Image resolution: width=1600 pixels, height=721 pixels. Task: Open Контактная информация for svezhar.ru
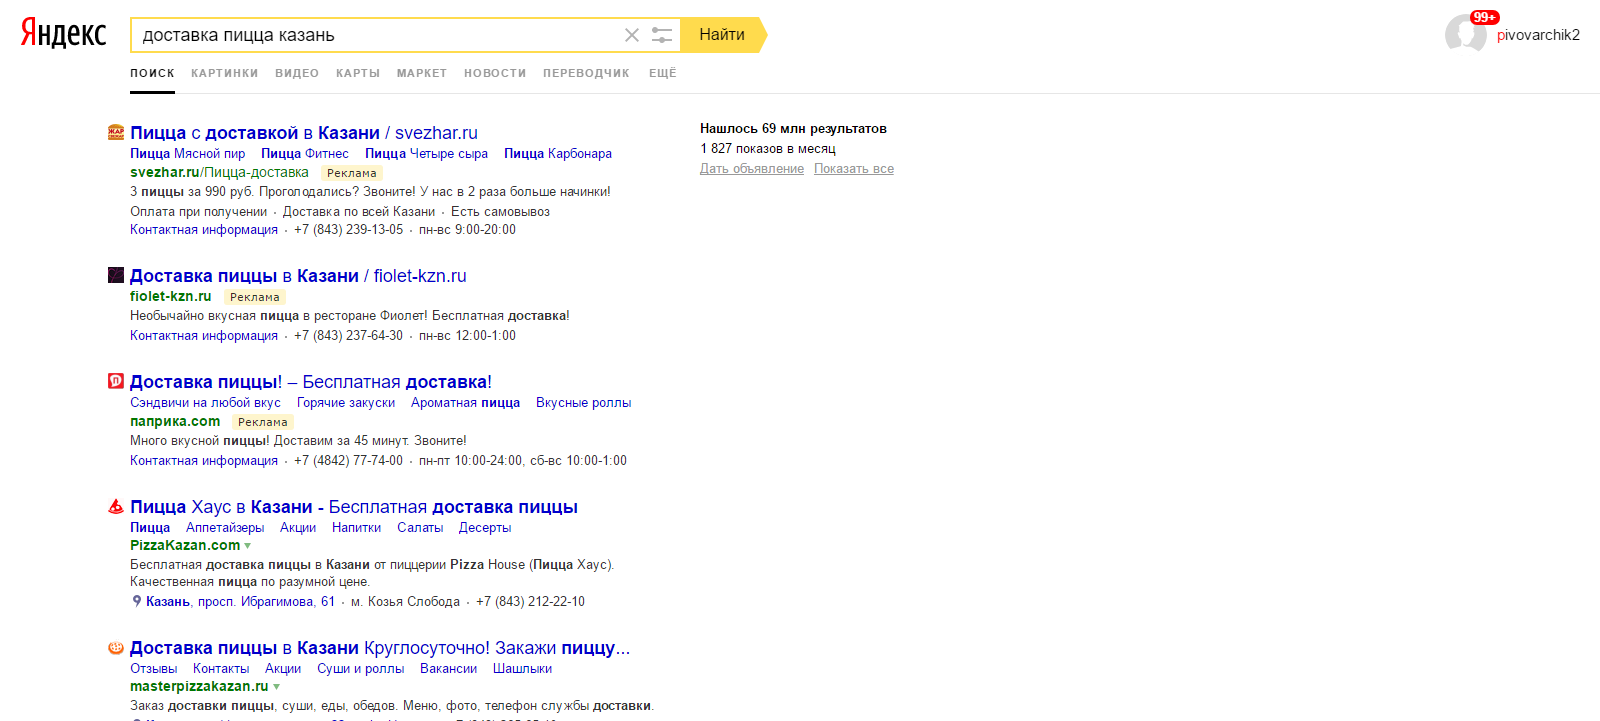coord(204,229)
